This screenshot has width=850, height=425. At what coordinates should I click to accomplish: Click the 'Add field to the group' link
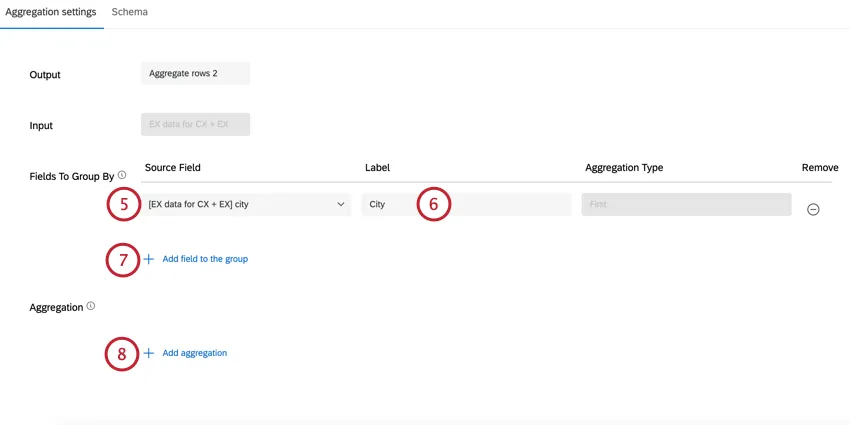click(205, 259)
